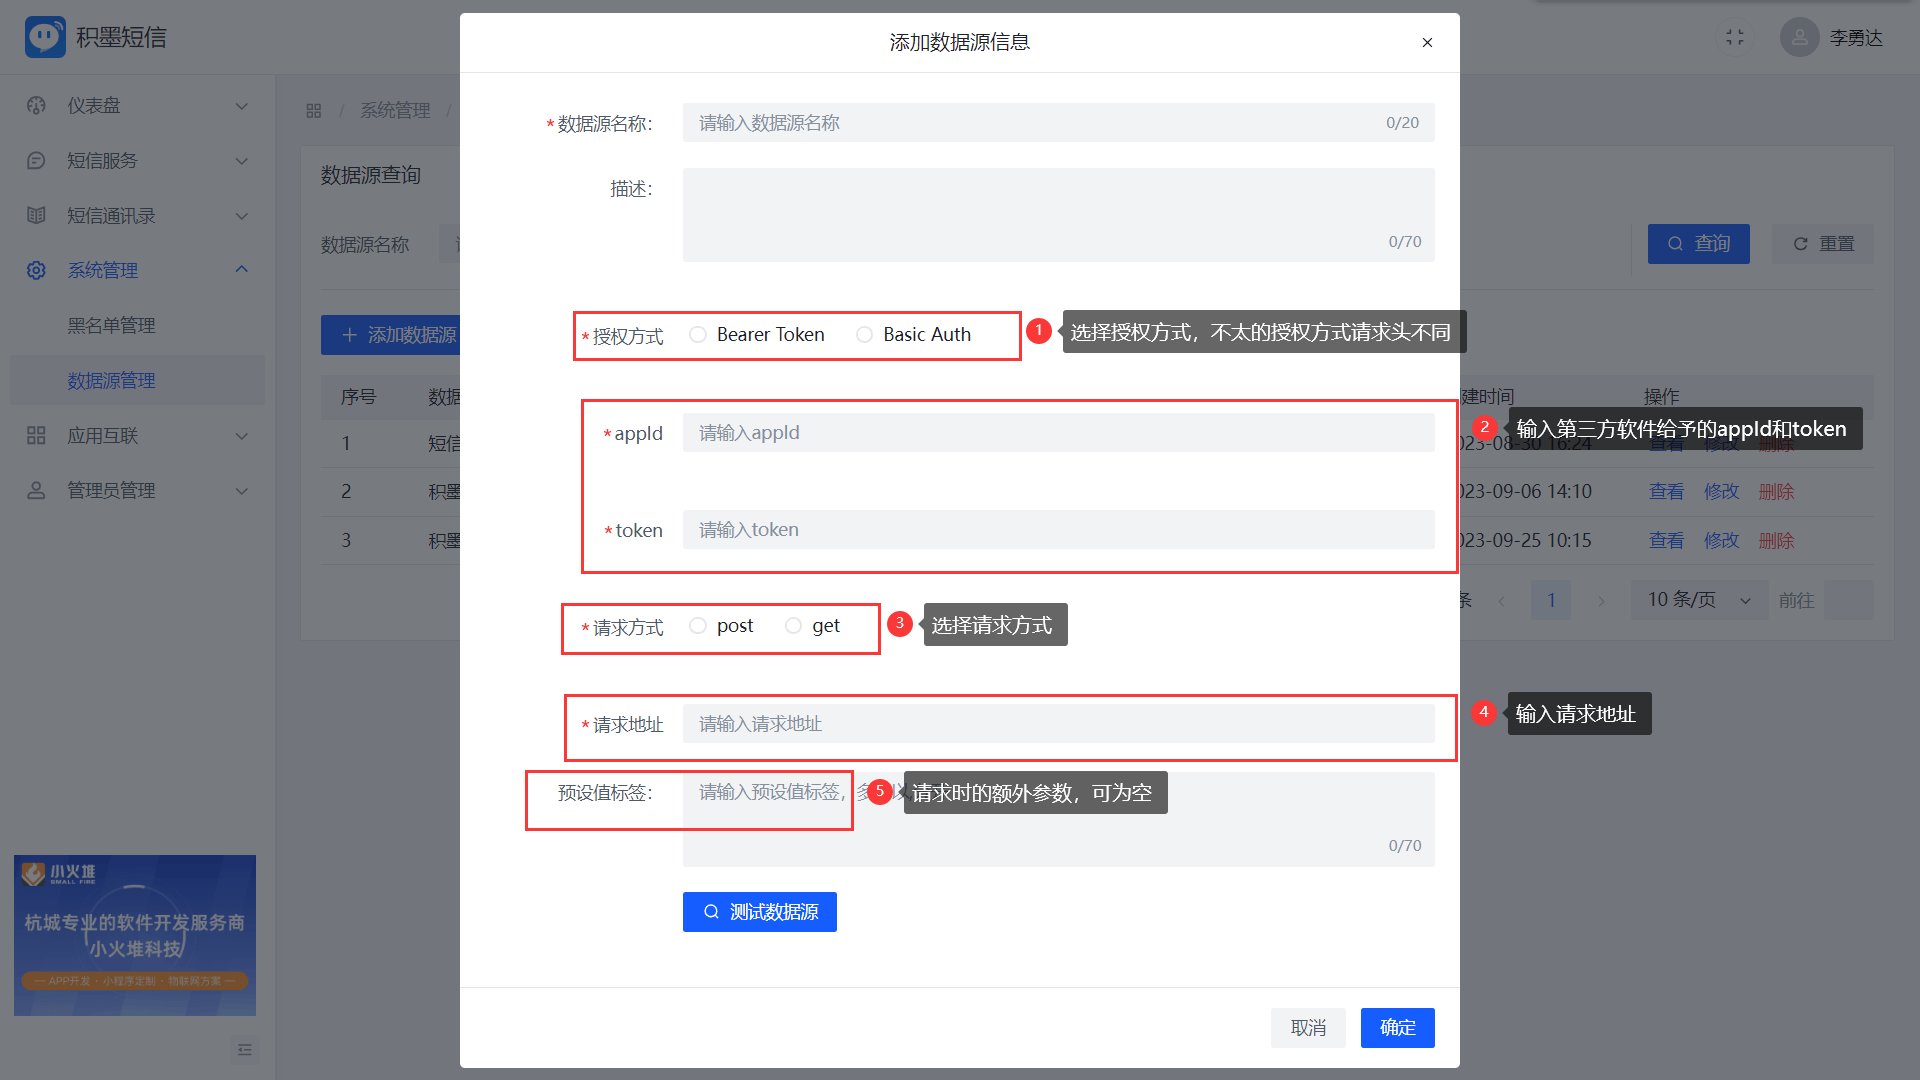This screenshot has width=1920, height=1080.
Task: Toggle fullscreen icon in top header
Action: 1735,38
